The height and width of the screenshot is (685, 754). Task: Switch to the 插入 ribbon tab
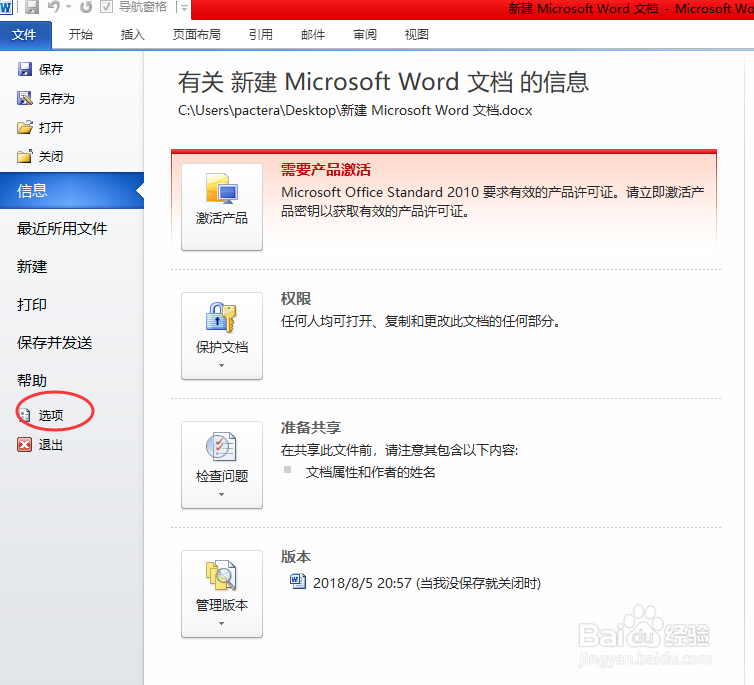tap(133, 35)
